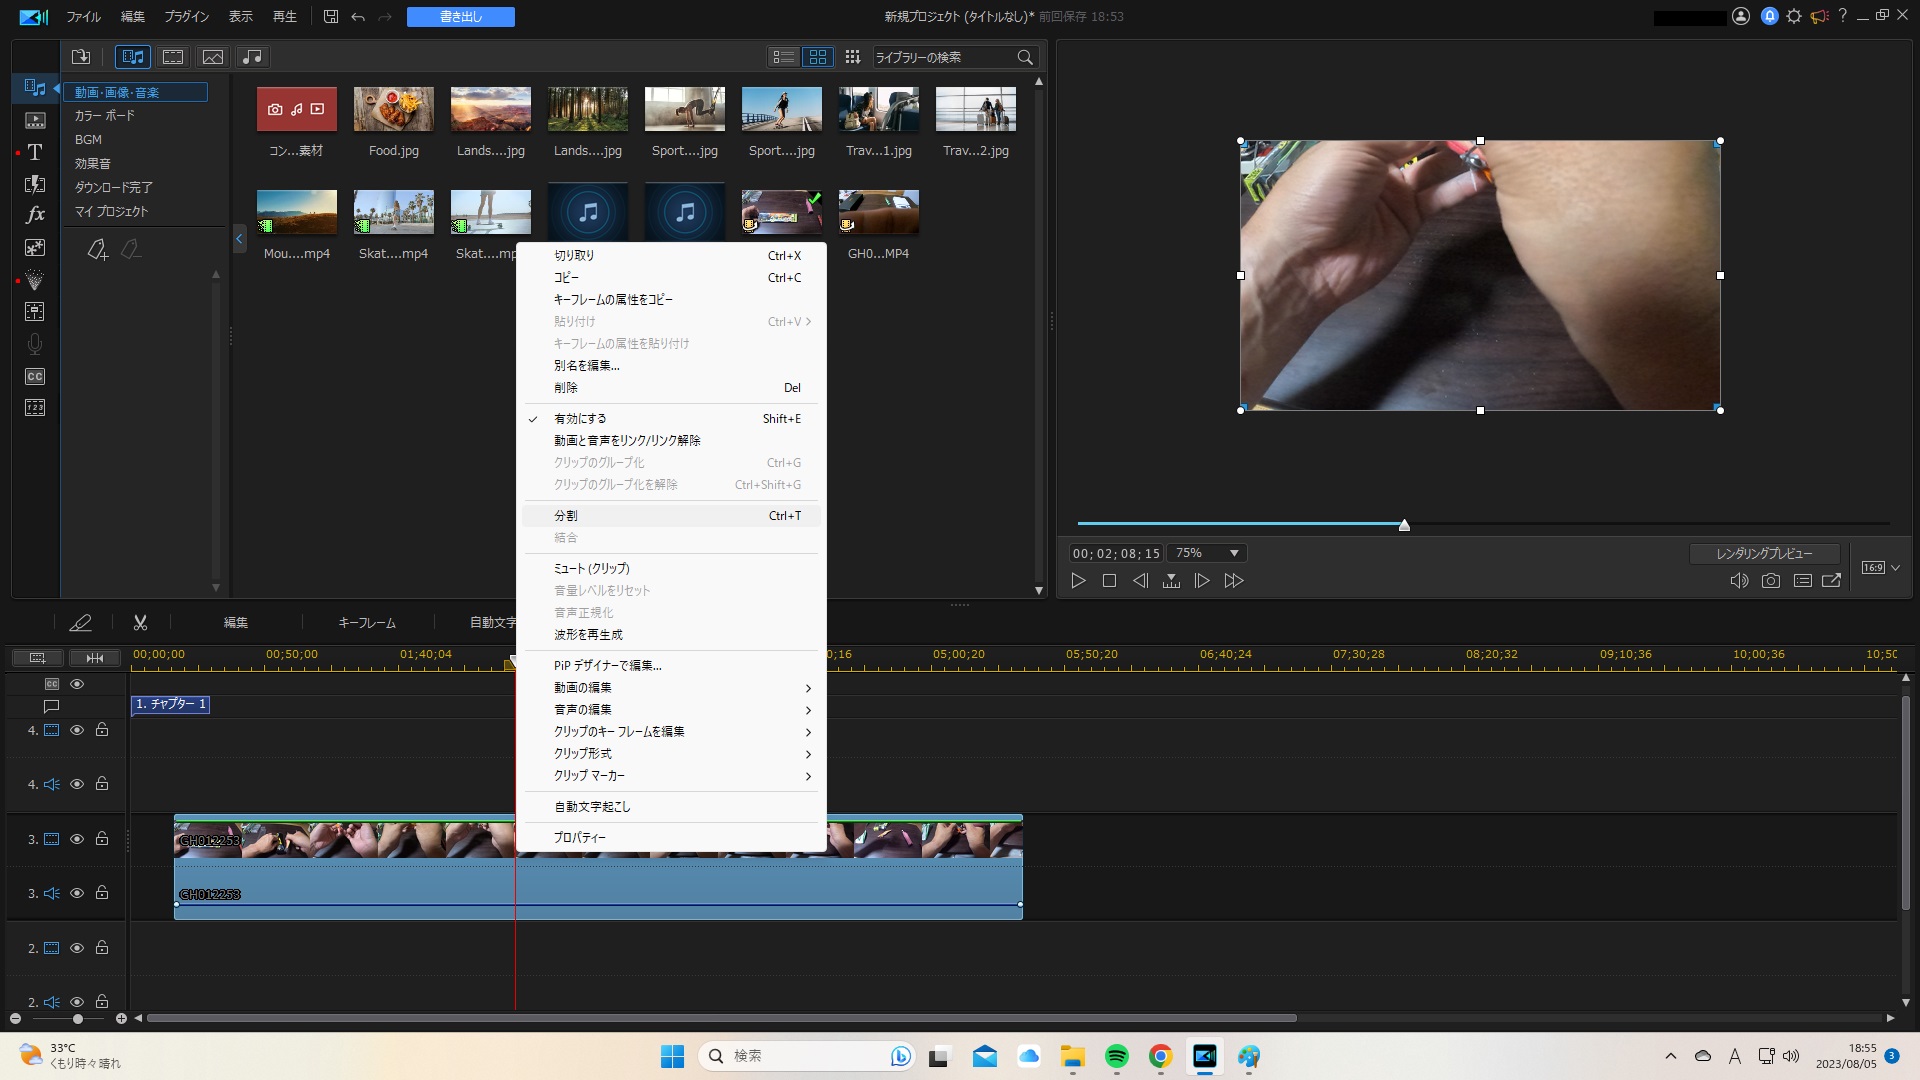Viewport: 1920px width, 1080px height.
Task: Click the 書き出し export button
Action: coord(459,16)
